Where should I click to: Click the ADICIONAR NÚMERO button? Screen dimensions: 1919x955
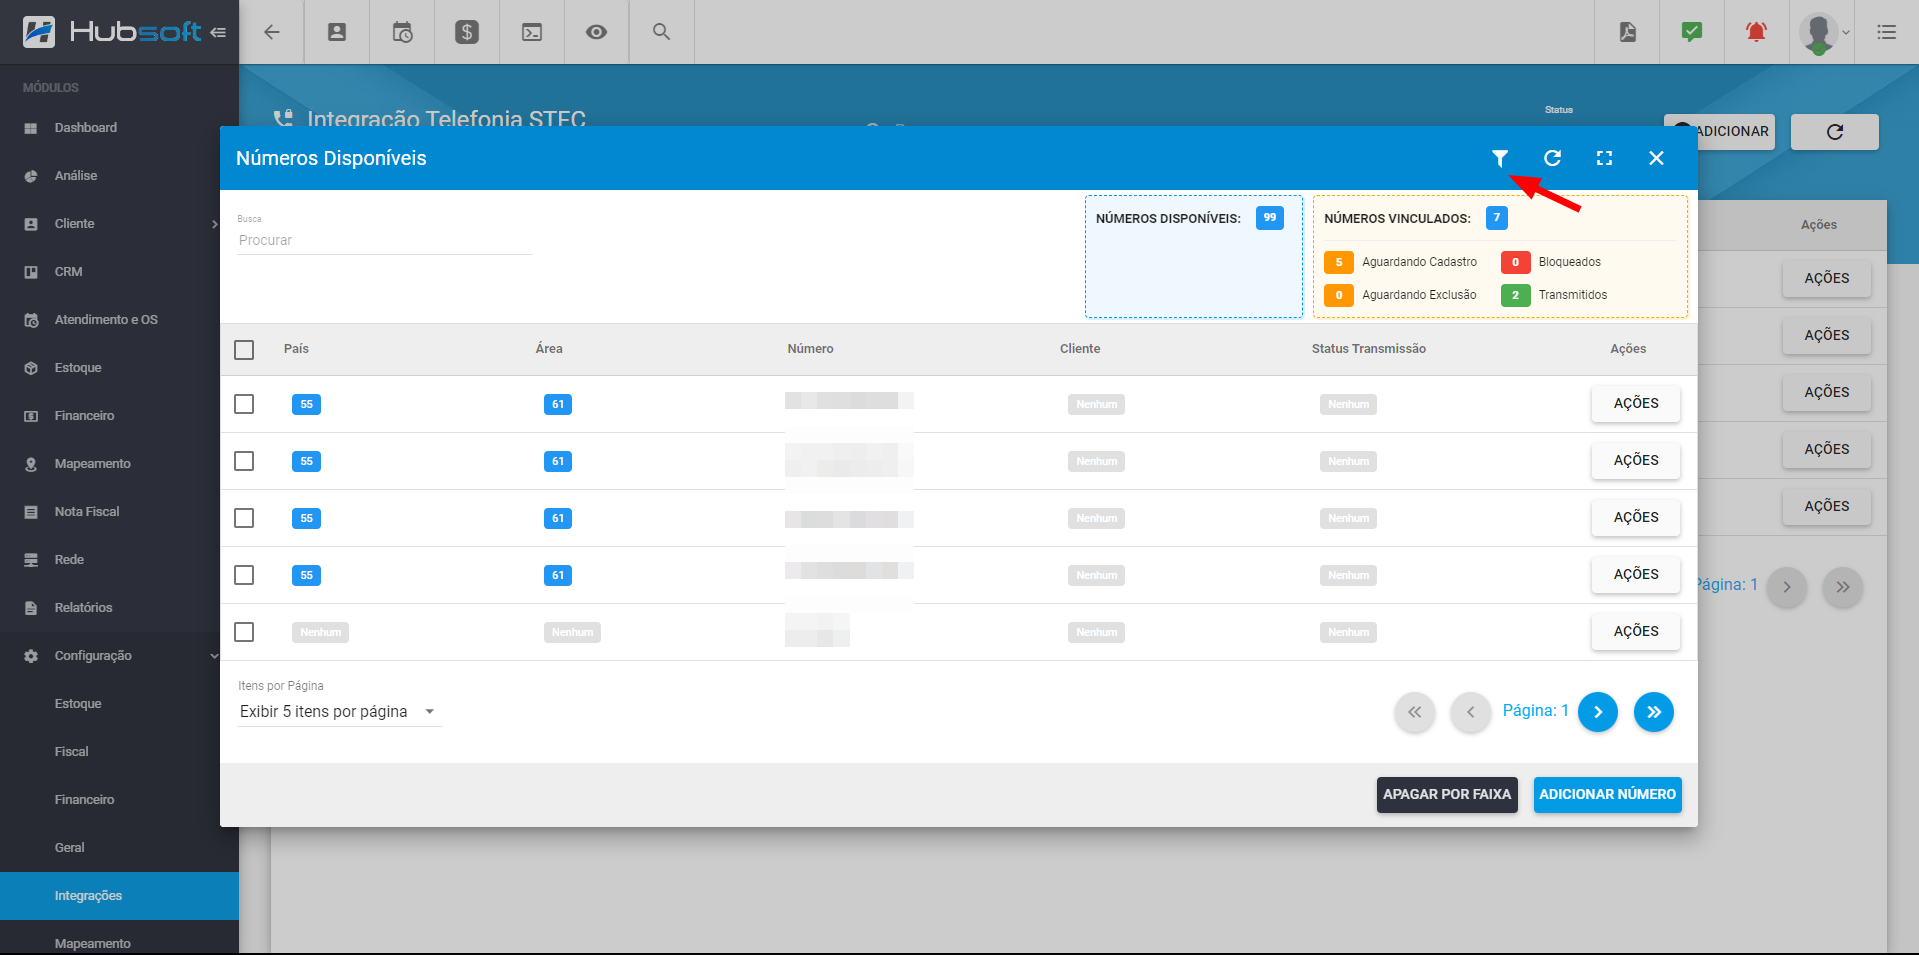[x=1607, y=795]
